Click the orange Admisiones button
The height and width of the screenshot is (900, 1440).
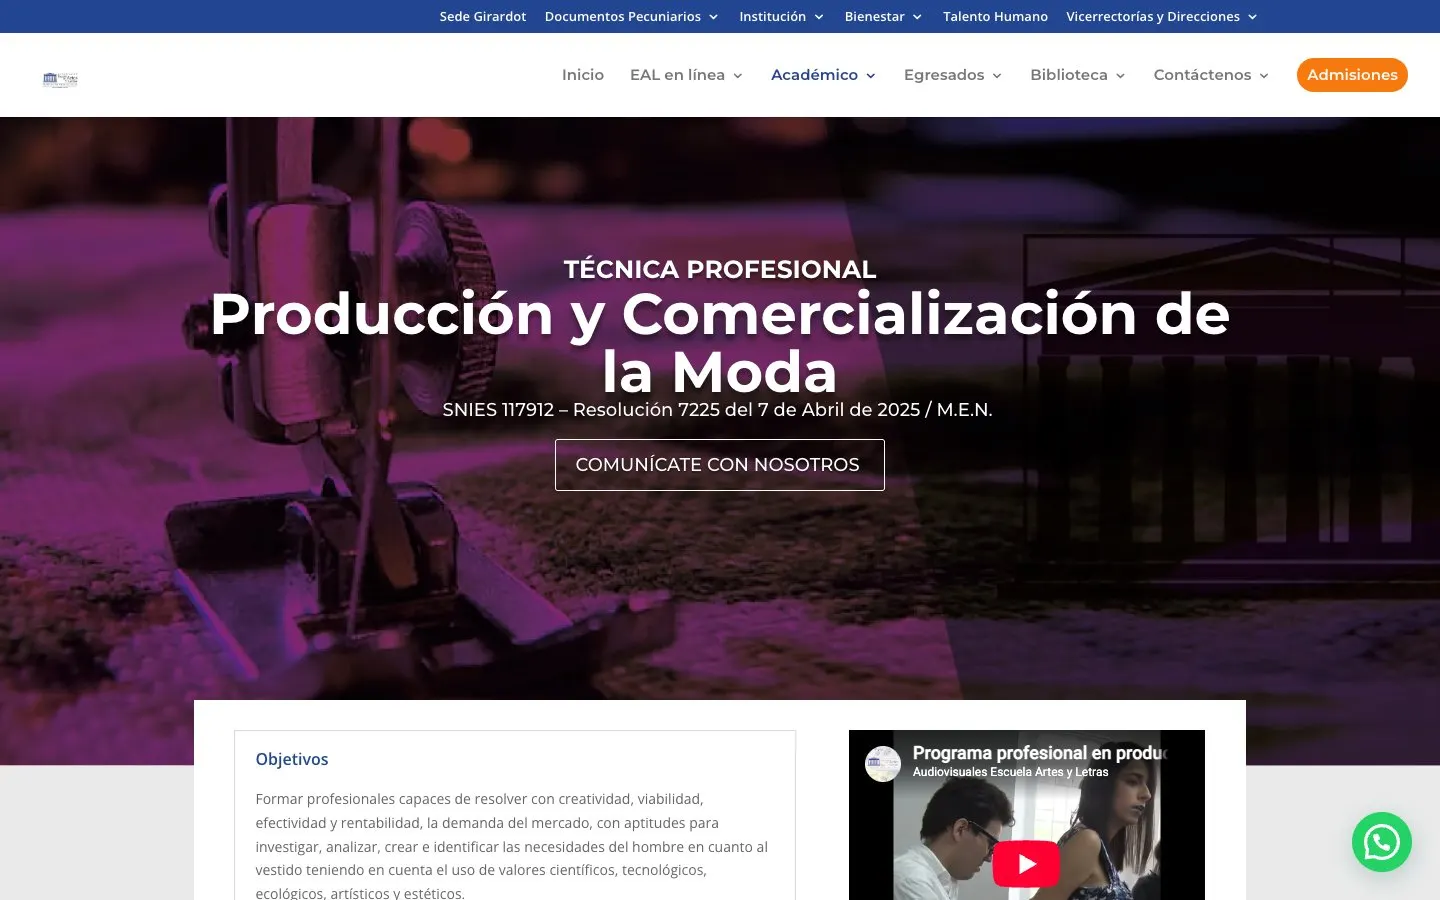coord(1352,75)
